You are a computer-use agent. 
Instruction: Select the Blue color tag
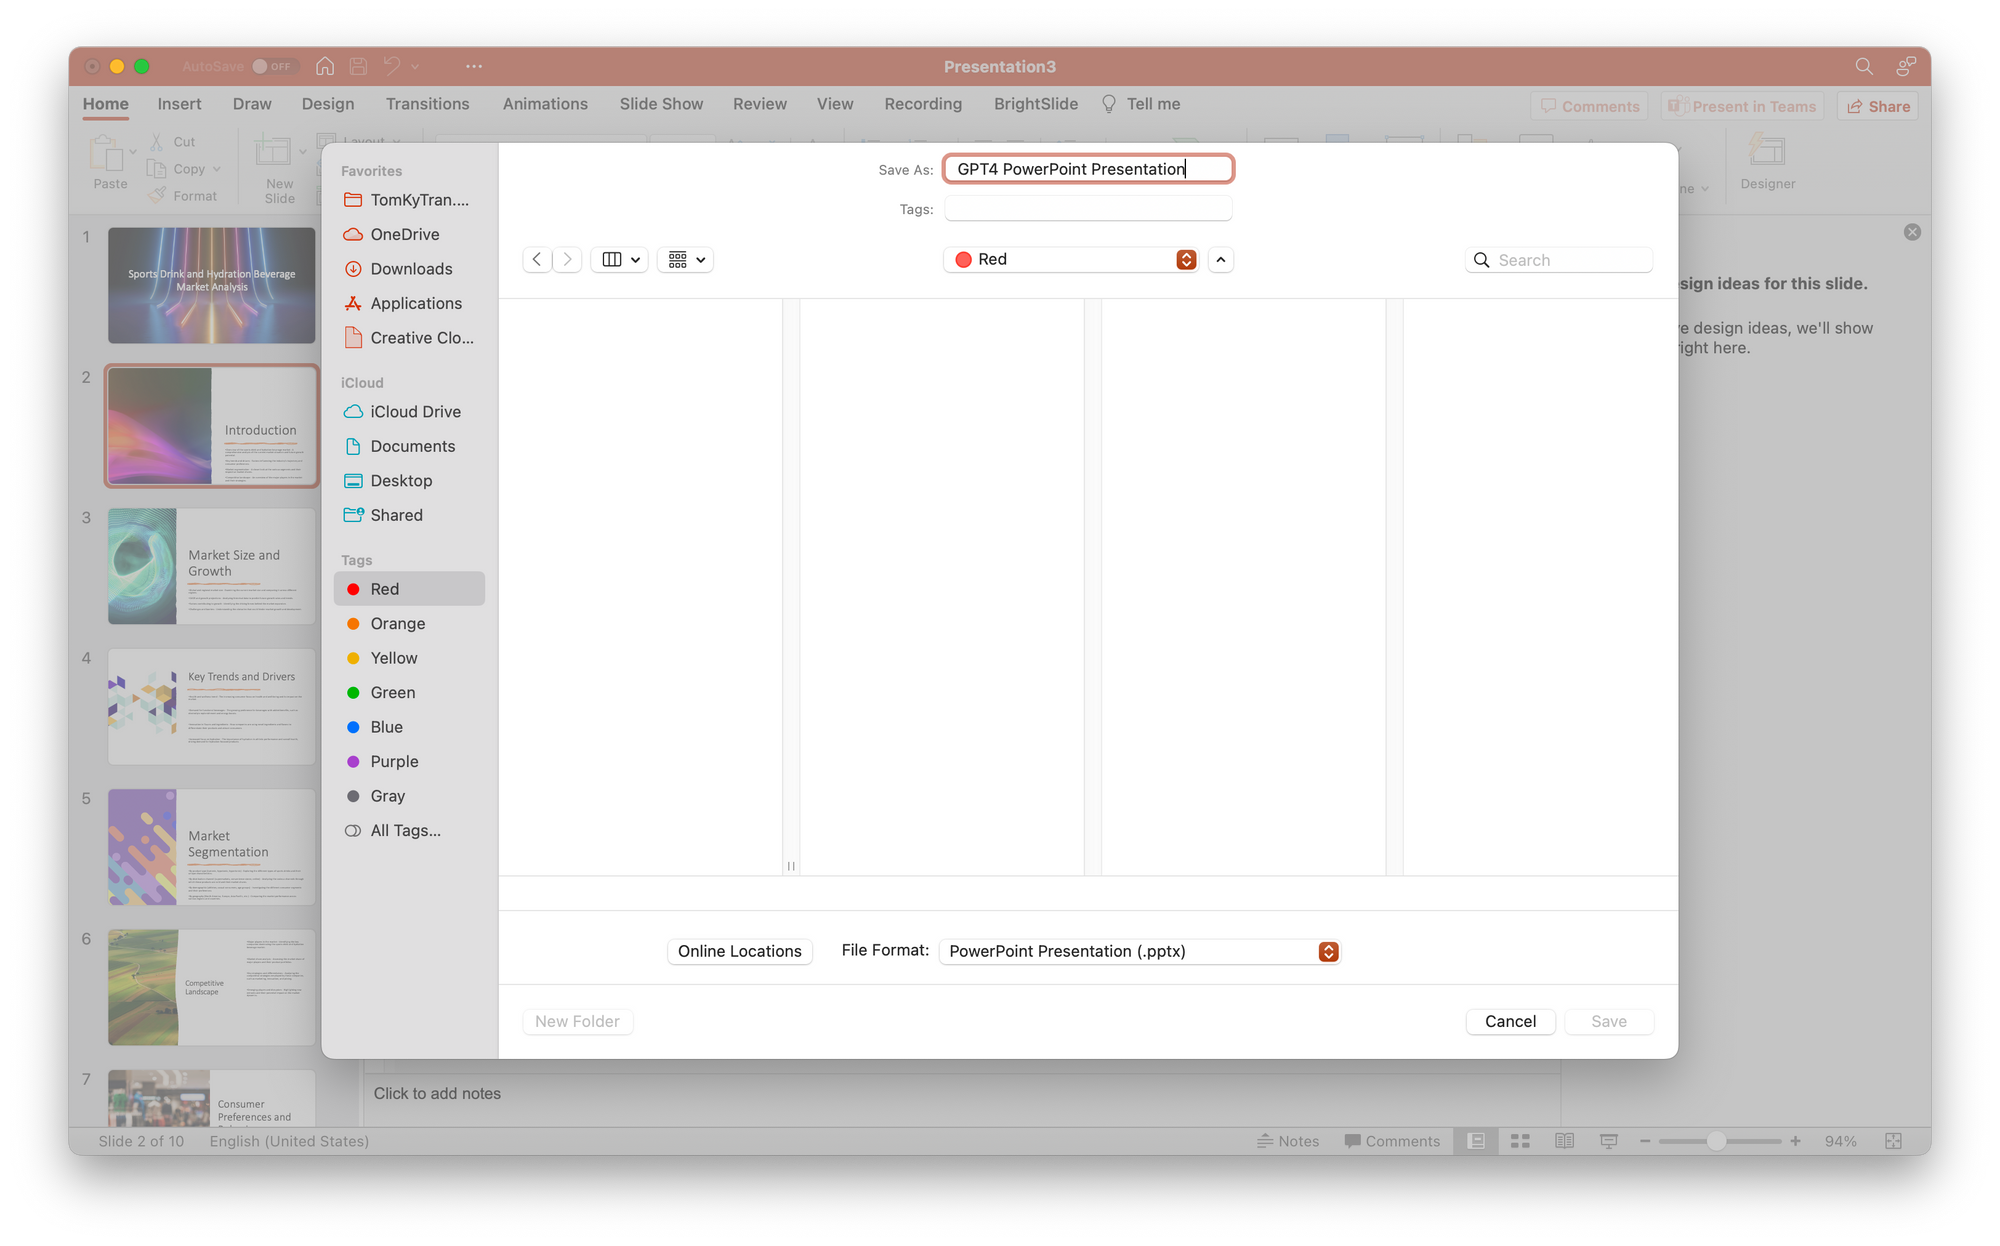pyautogui.click(x=385, y=726)
